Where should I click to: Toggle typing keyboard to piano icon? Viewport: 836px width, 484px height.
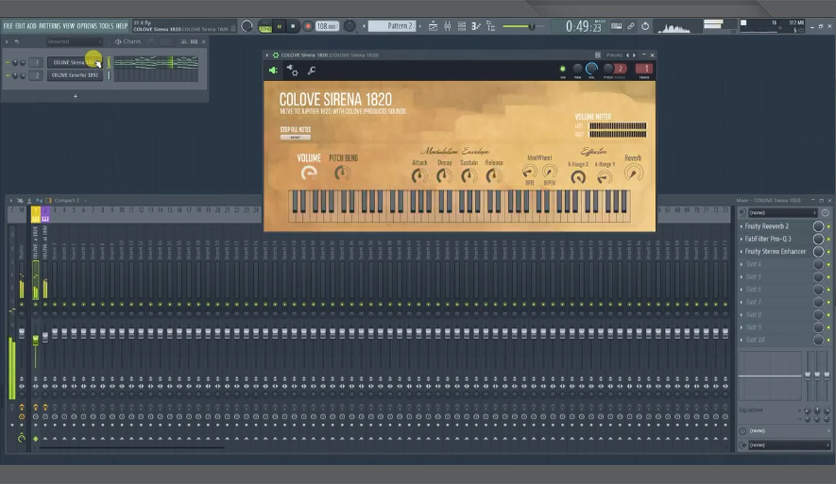click(x=616, y=26)
